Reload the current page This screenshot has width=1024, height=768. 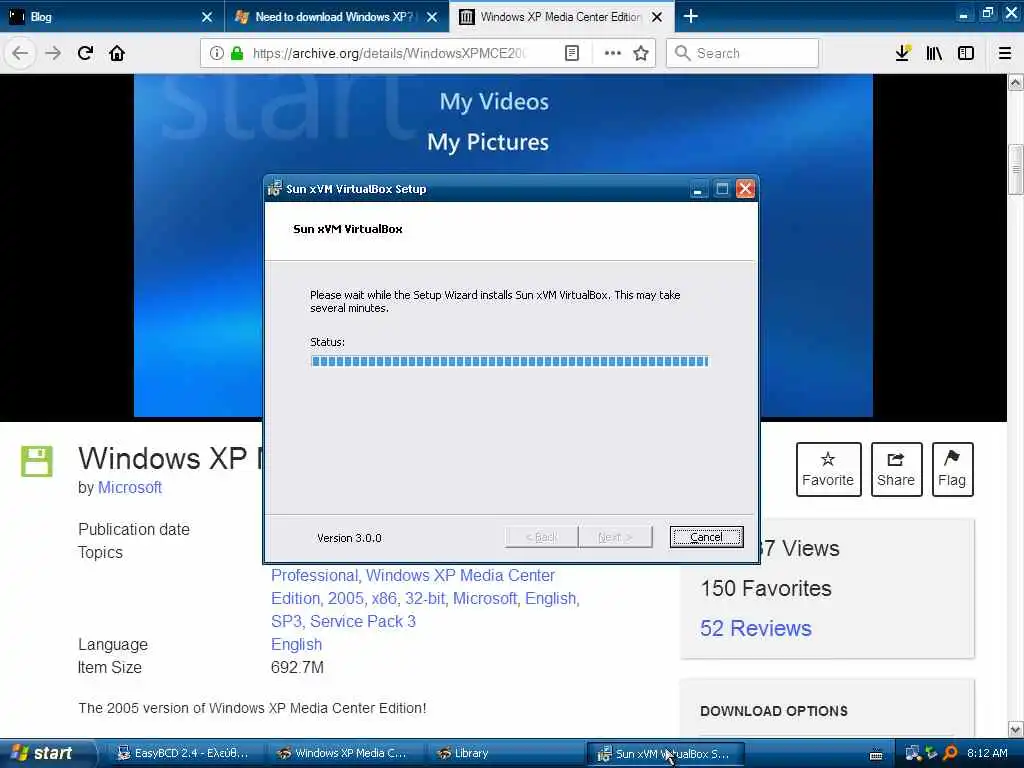click(86, 53)
